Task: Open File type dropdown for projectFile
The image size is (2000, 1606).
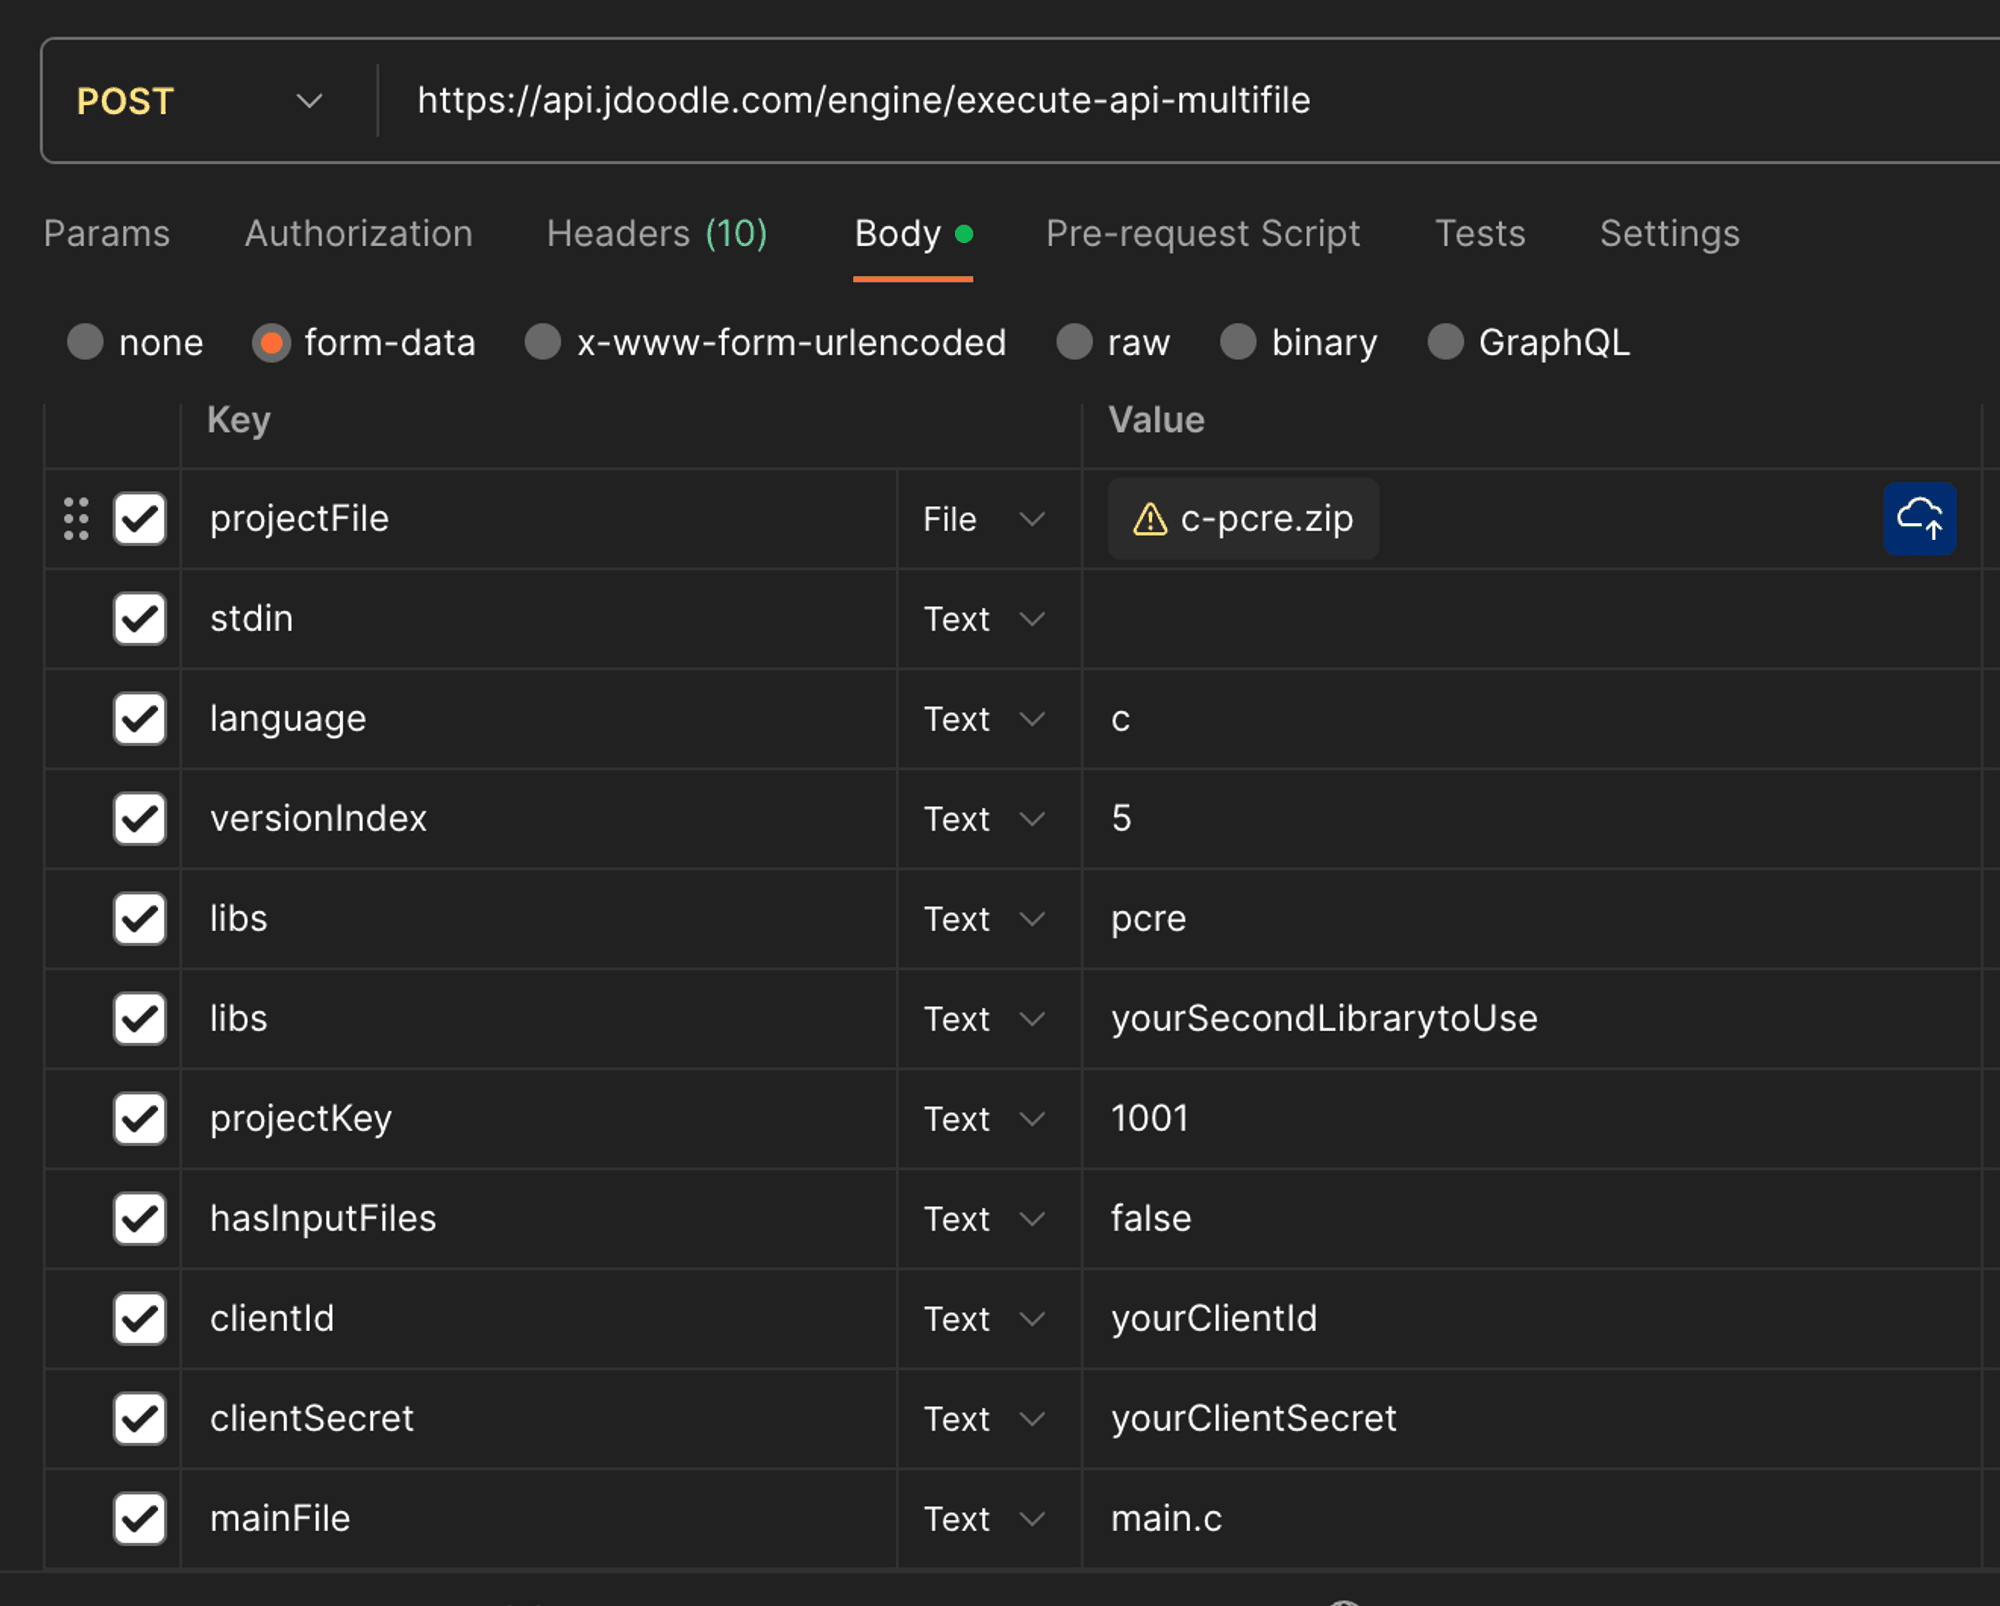Action: tap(984, 519)
